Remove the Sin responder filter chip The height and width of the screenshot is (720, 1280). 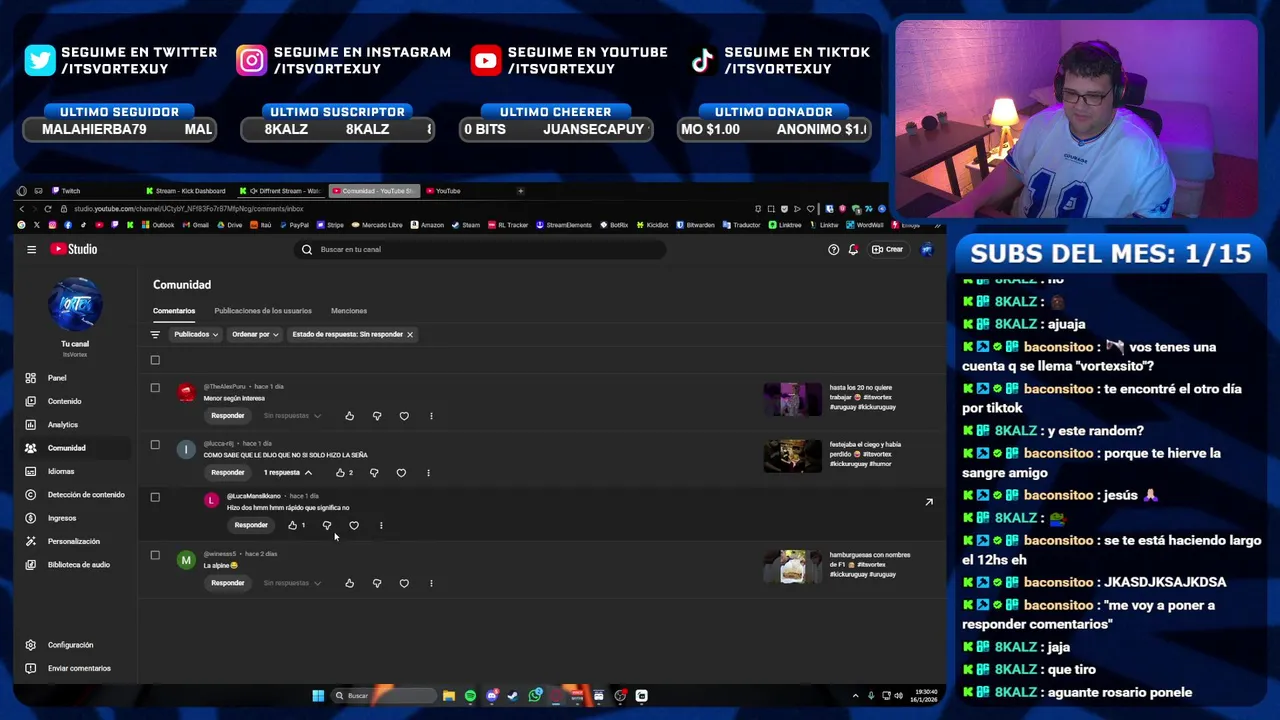tap(410, 335)
